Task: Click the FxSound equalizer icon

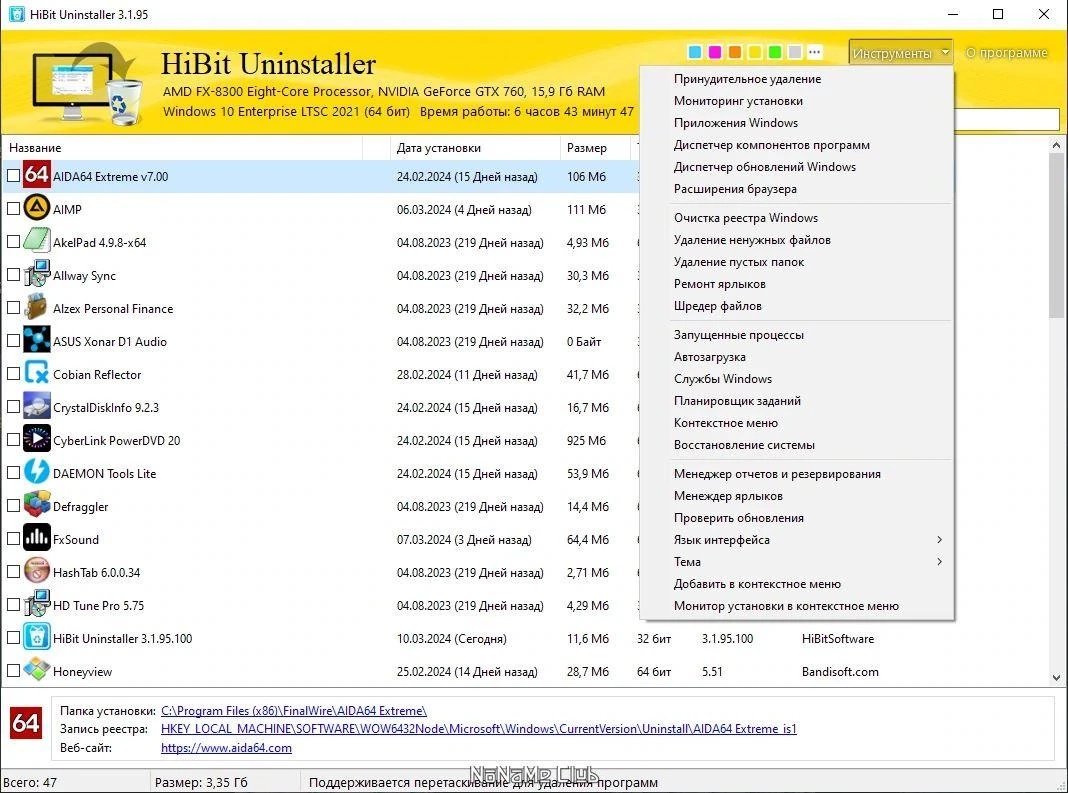Action: 36,538
